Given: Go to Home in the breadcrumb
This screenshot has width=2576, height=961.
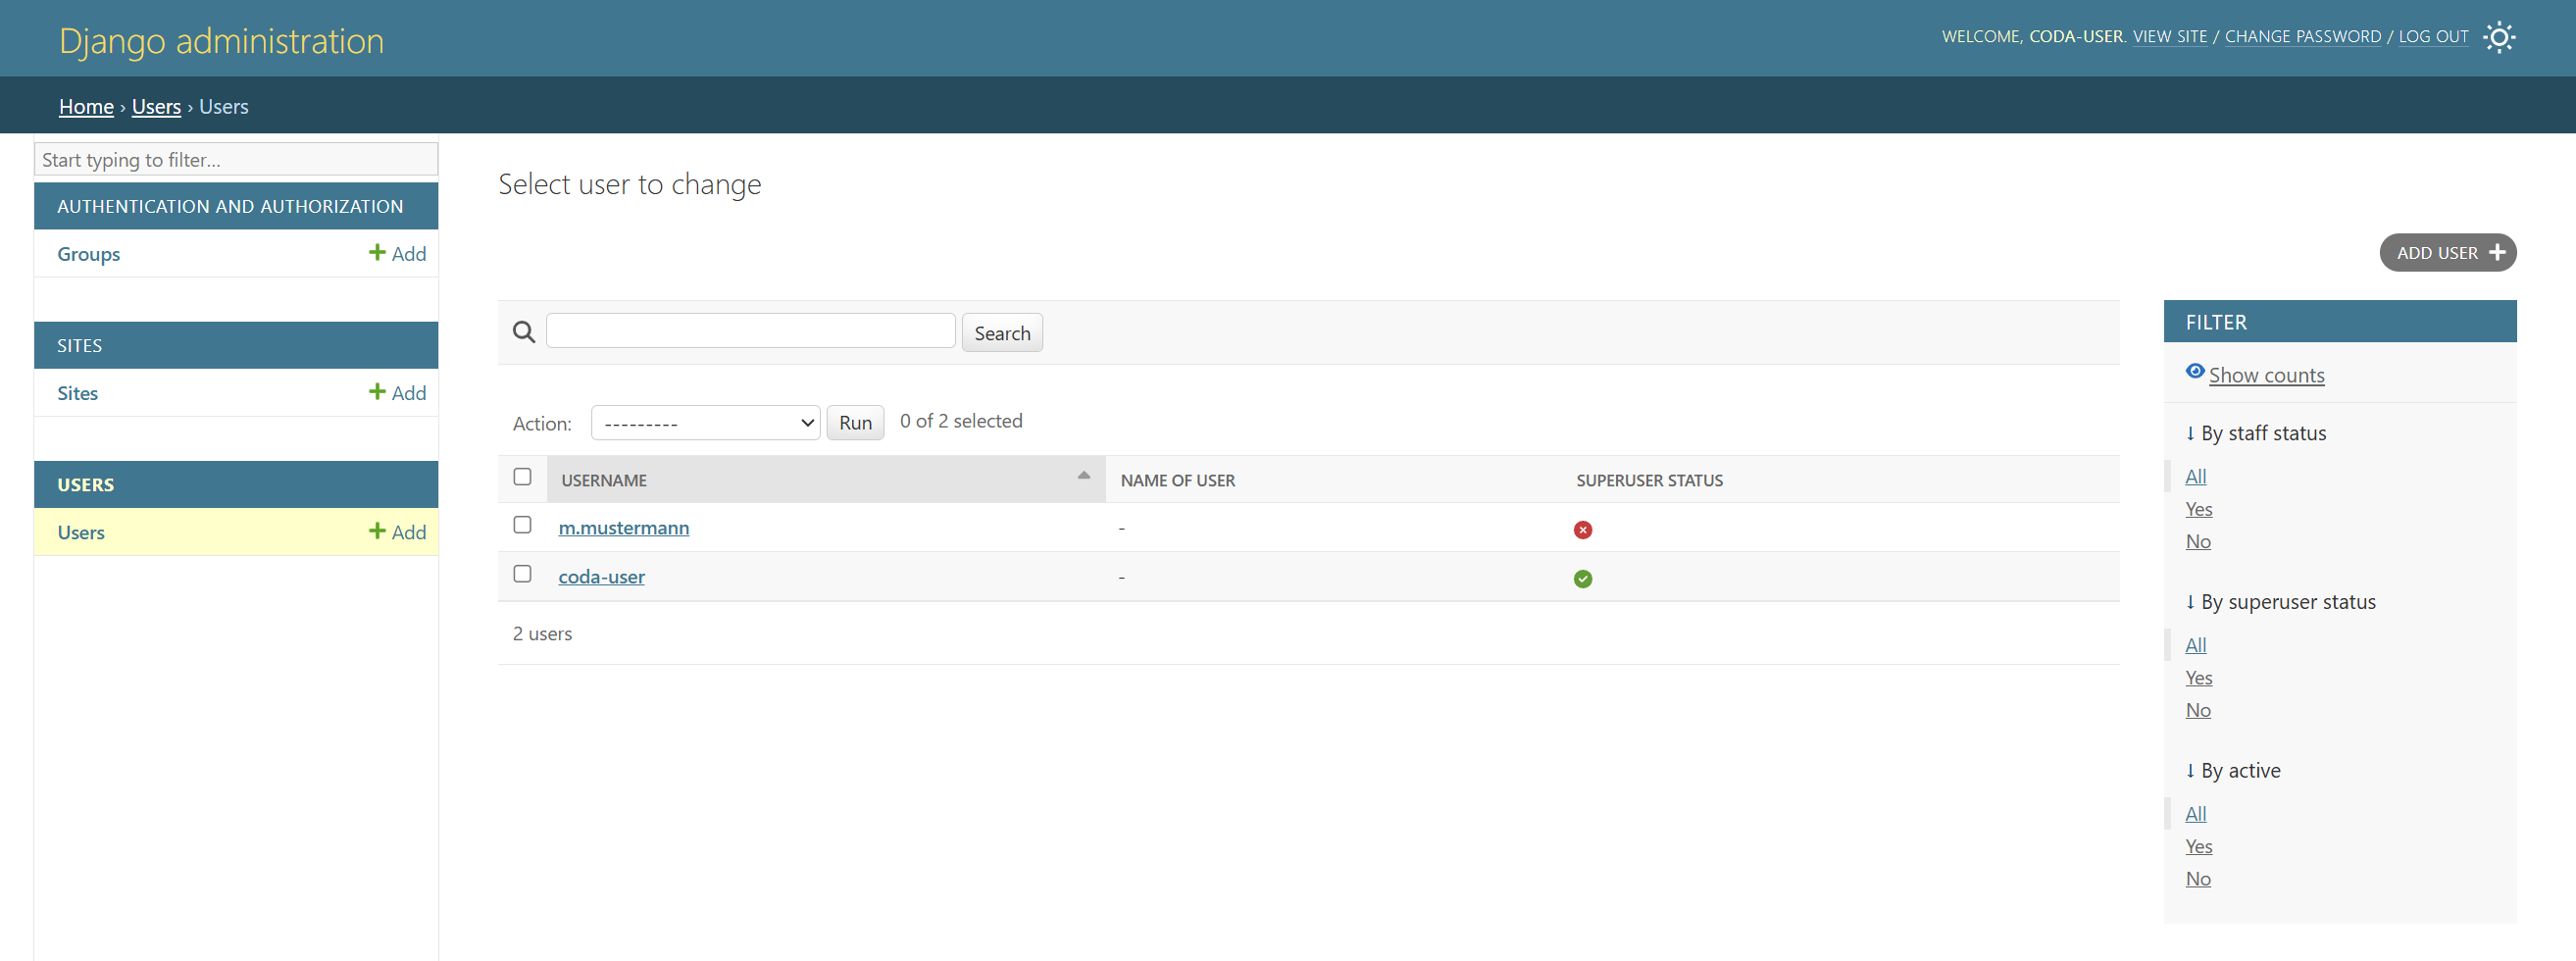Looking at the screenshot, I should (86, 106).
